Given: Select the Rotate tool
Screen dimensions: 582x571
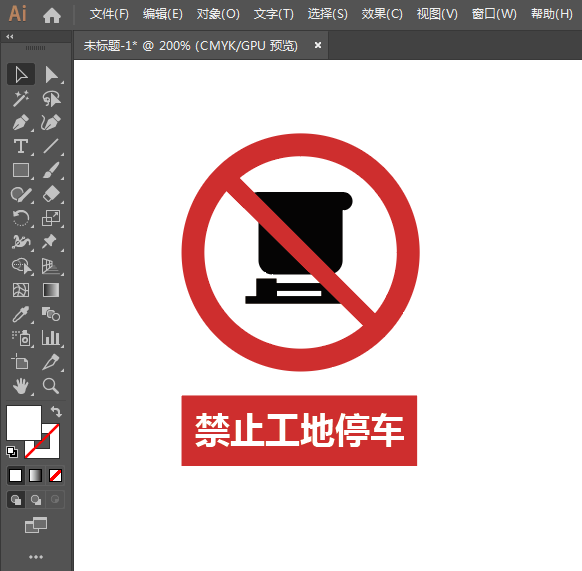Looking at the screenshot, I should pos(21,218).
